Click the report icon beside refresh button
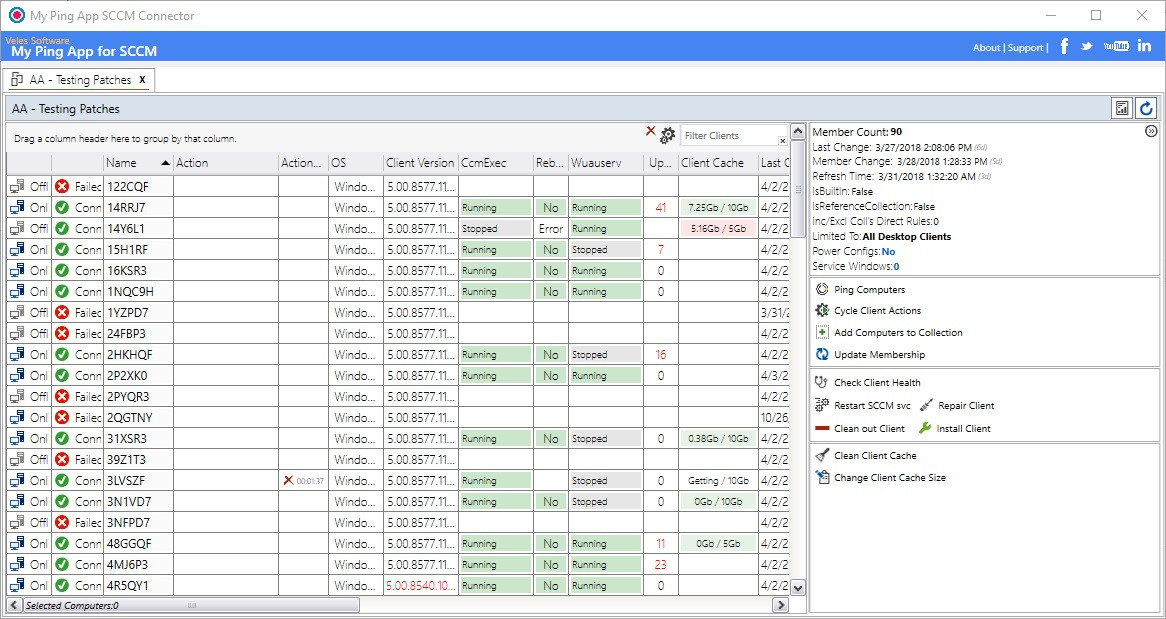Screen dimensions: 1166x619 tap(1122, 109)
